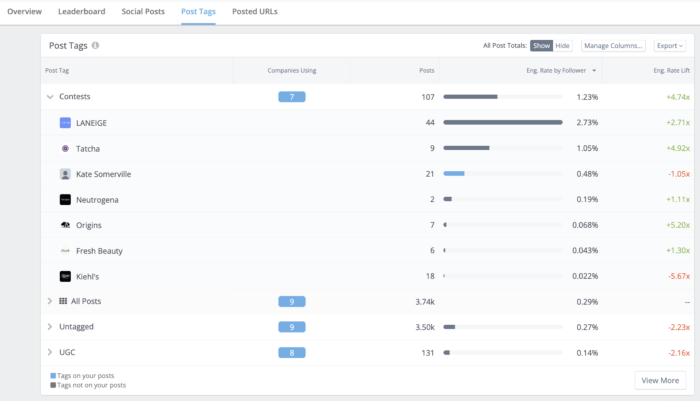
Task: Select the Tatcha row name
Action: click(88, 149)
